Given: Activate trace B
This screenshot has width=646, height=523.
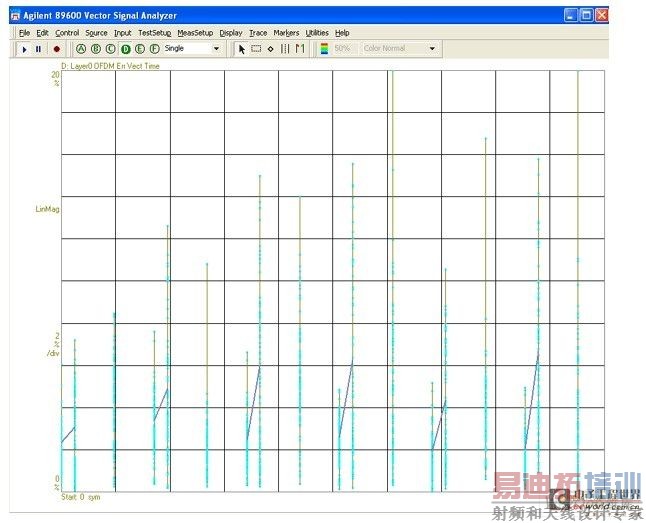Looking at the screenshot, I should pos(96,49).
